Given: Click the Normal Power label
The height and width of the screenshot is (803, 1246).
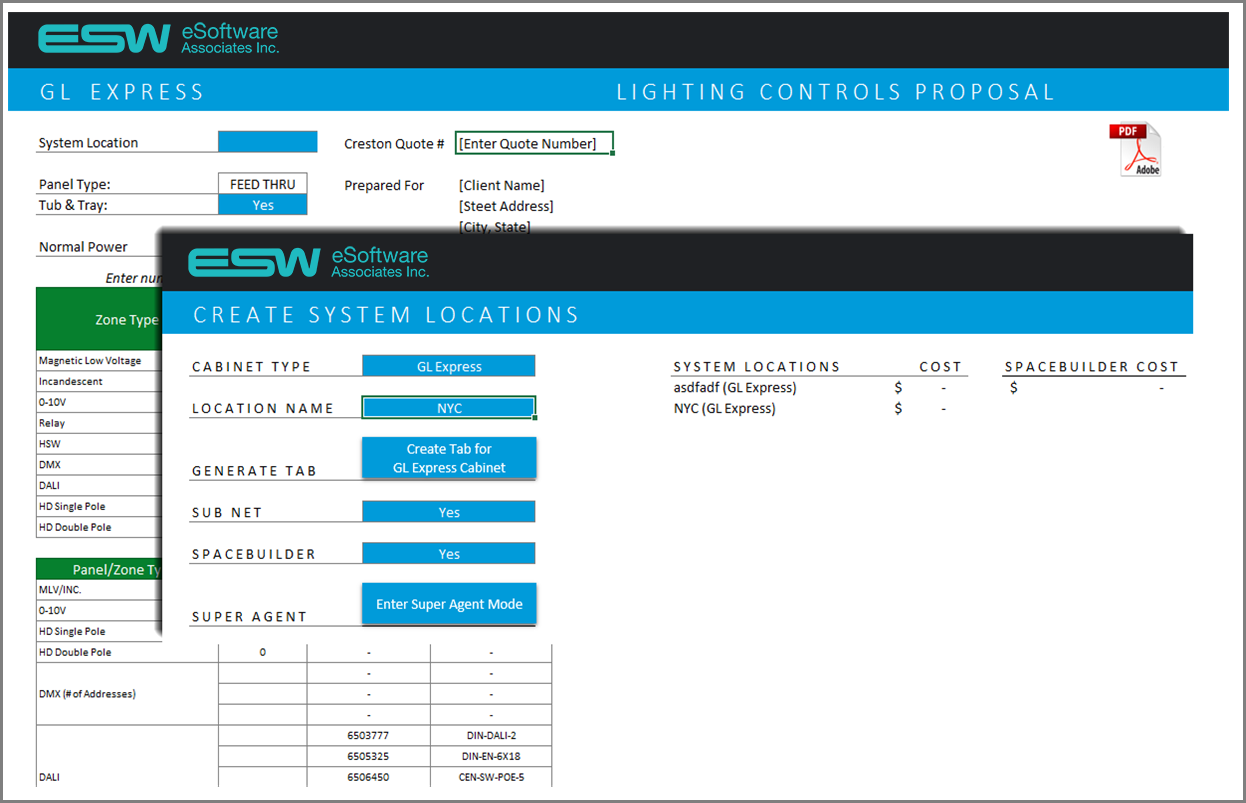Looking at the screenshot, I should click(83, 247).
